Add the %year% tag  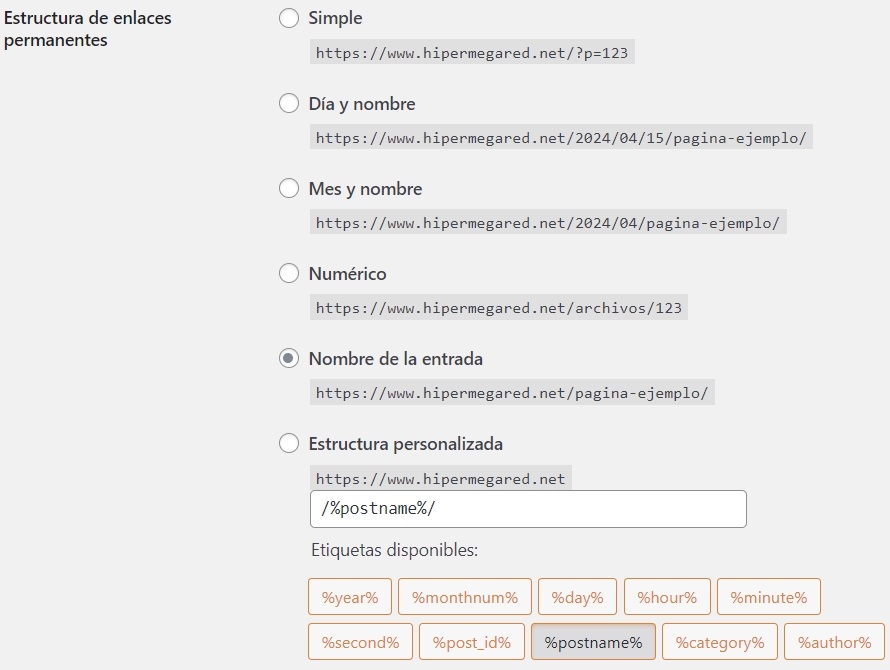349,597
